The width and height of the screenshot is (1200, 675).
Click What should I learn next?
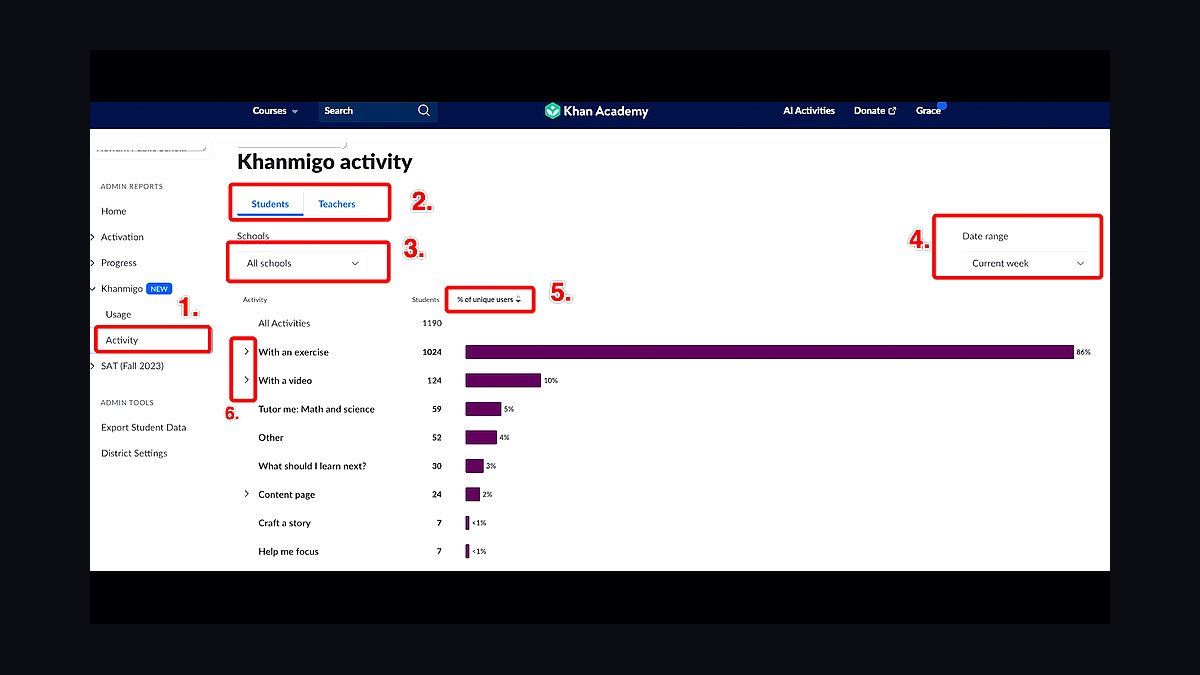(x=312, y=466)
